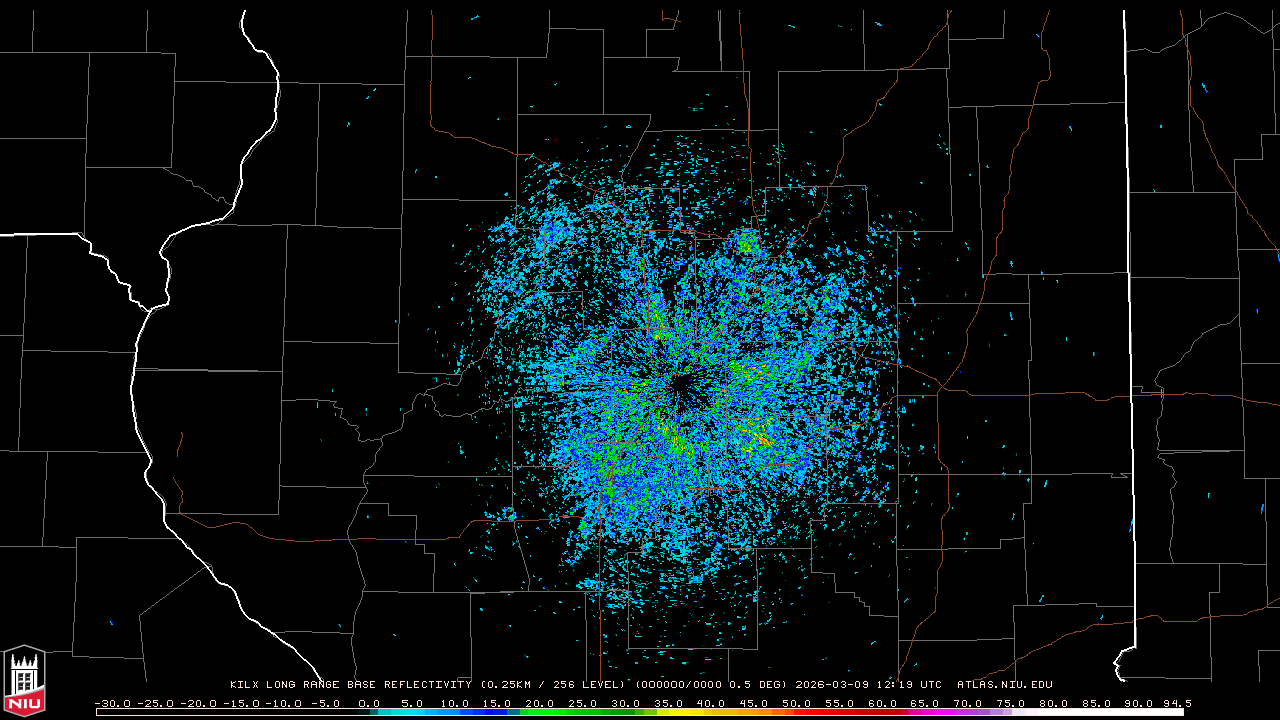1280x720 pixels.
Task: Click the NIU logo icon
Action: [24, 681]
